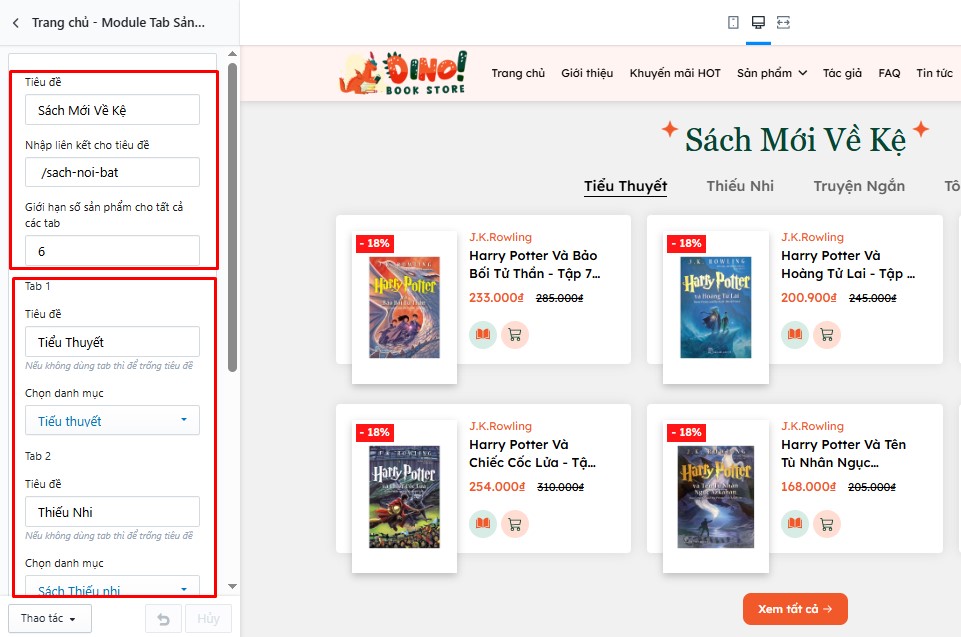
Task: Switch to desktop preview icon
Action: 758,23
